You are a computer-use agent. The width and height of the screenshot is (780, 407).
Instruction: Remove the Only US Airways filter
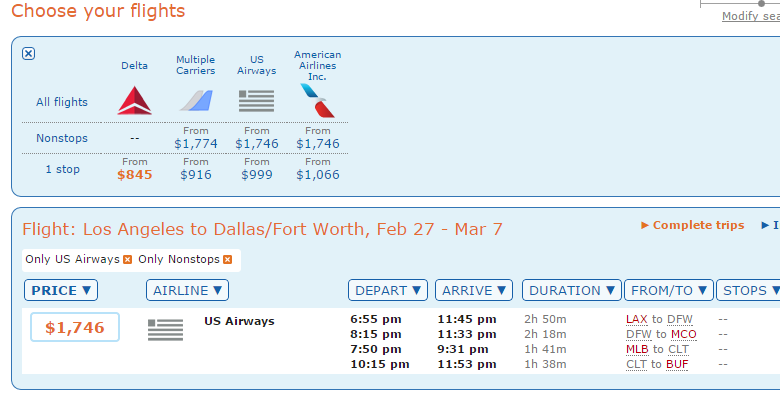(x=128, y=259)
